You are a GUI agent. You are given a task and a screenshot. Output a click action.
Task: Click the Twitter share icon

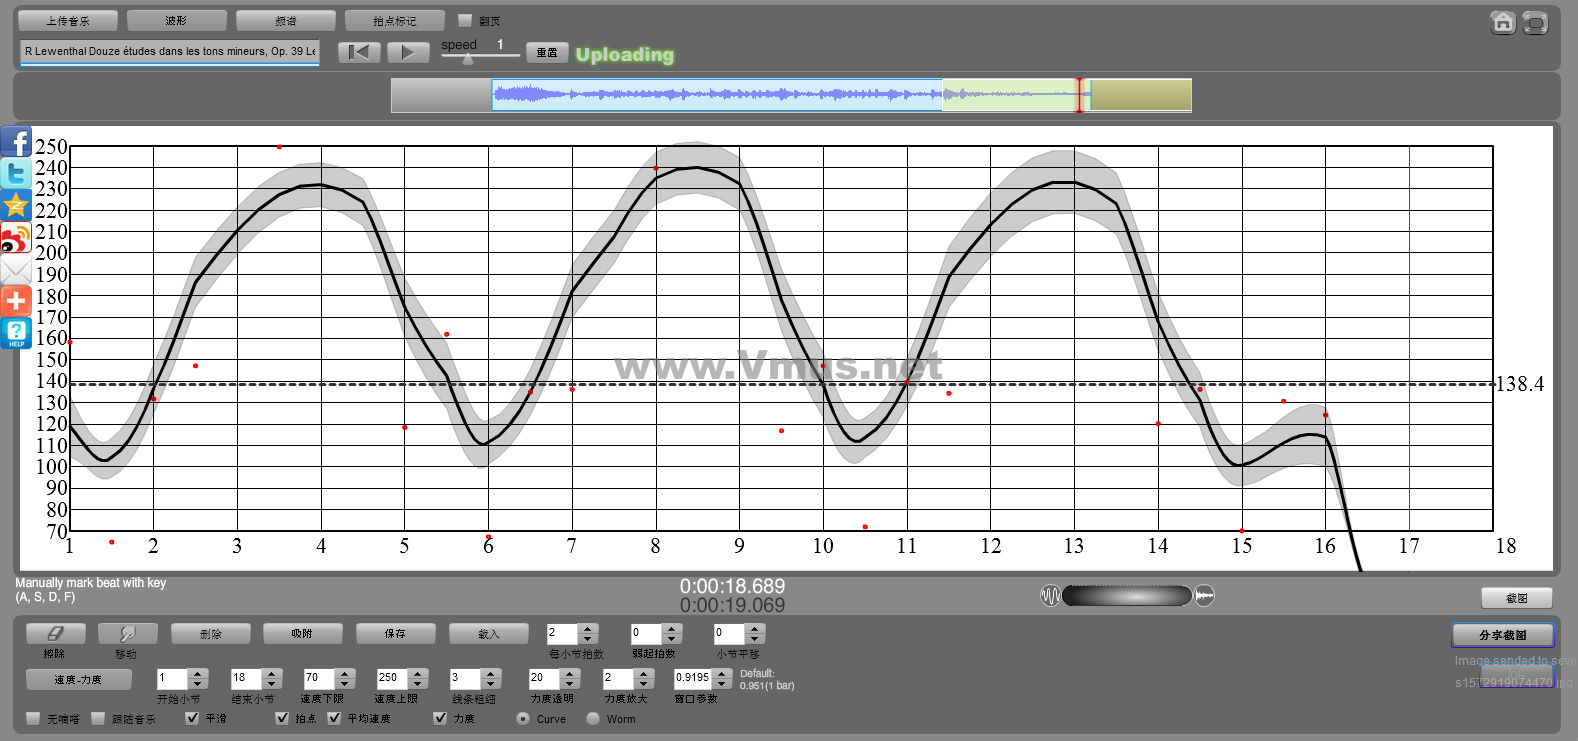pos(16,174)
